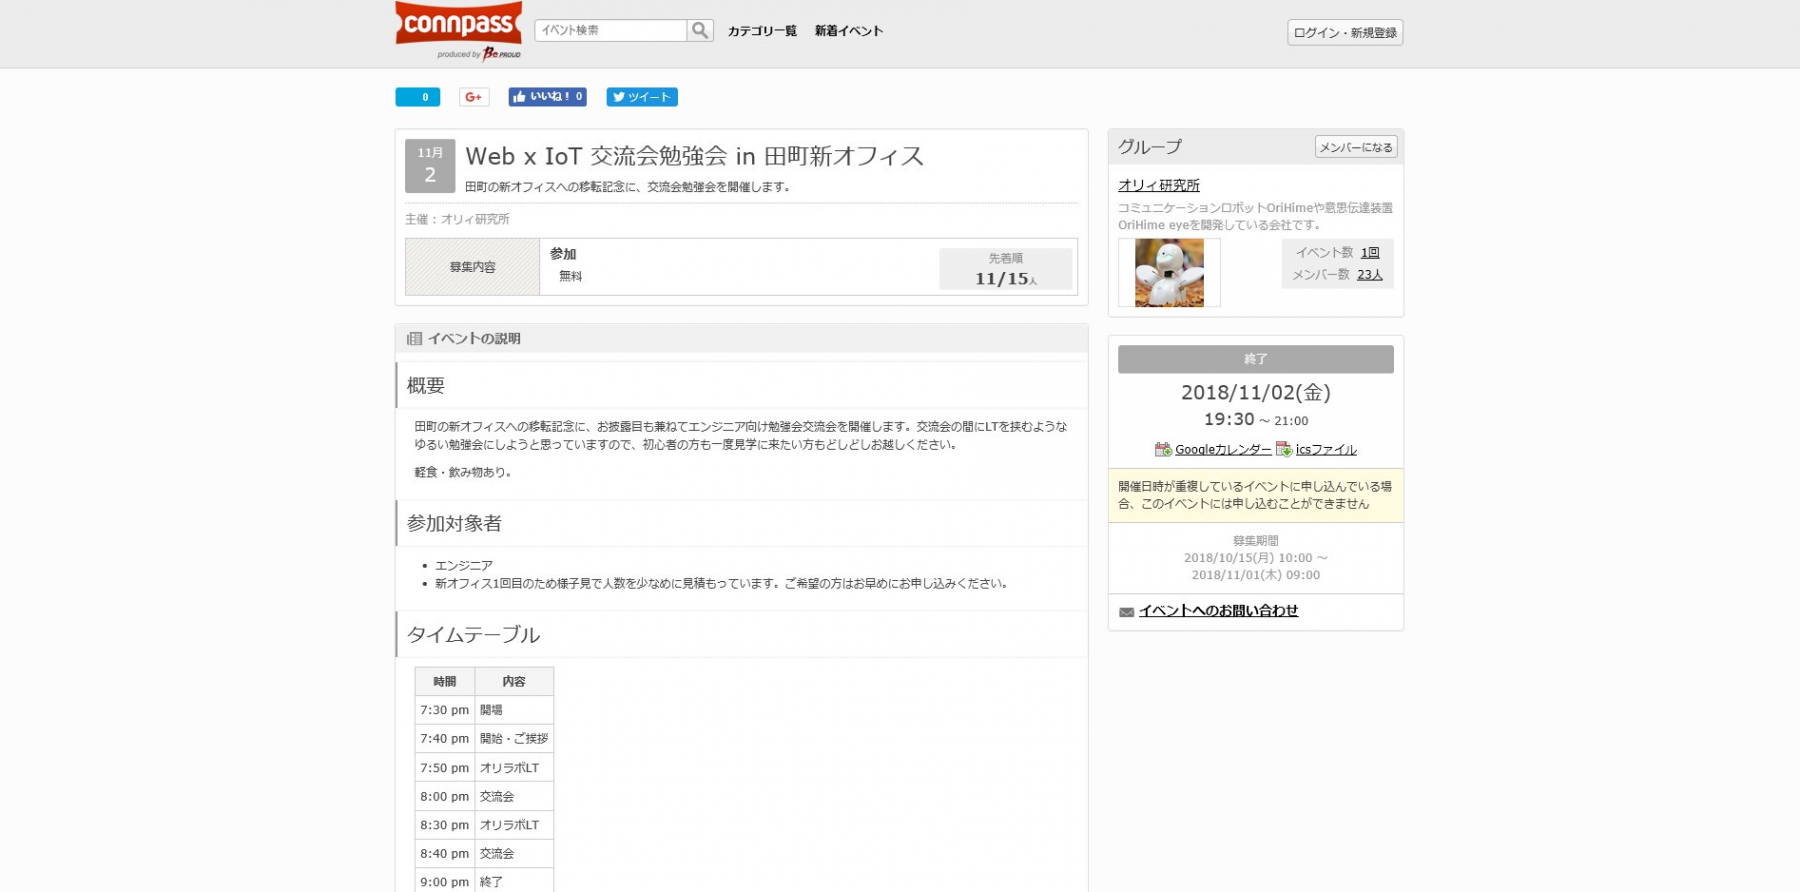Screen dimensions: 1800x892
Task: Click the Web x IoT event title
Action: click(x=694, y=156)
